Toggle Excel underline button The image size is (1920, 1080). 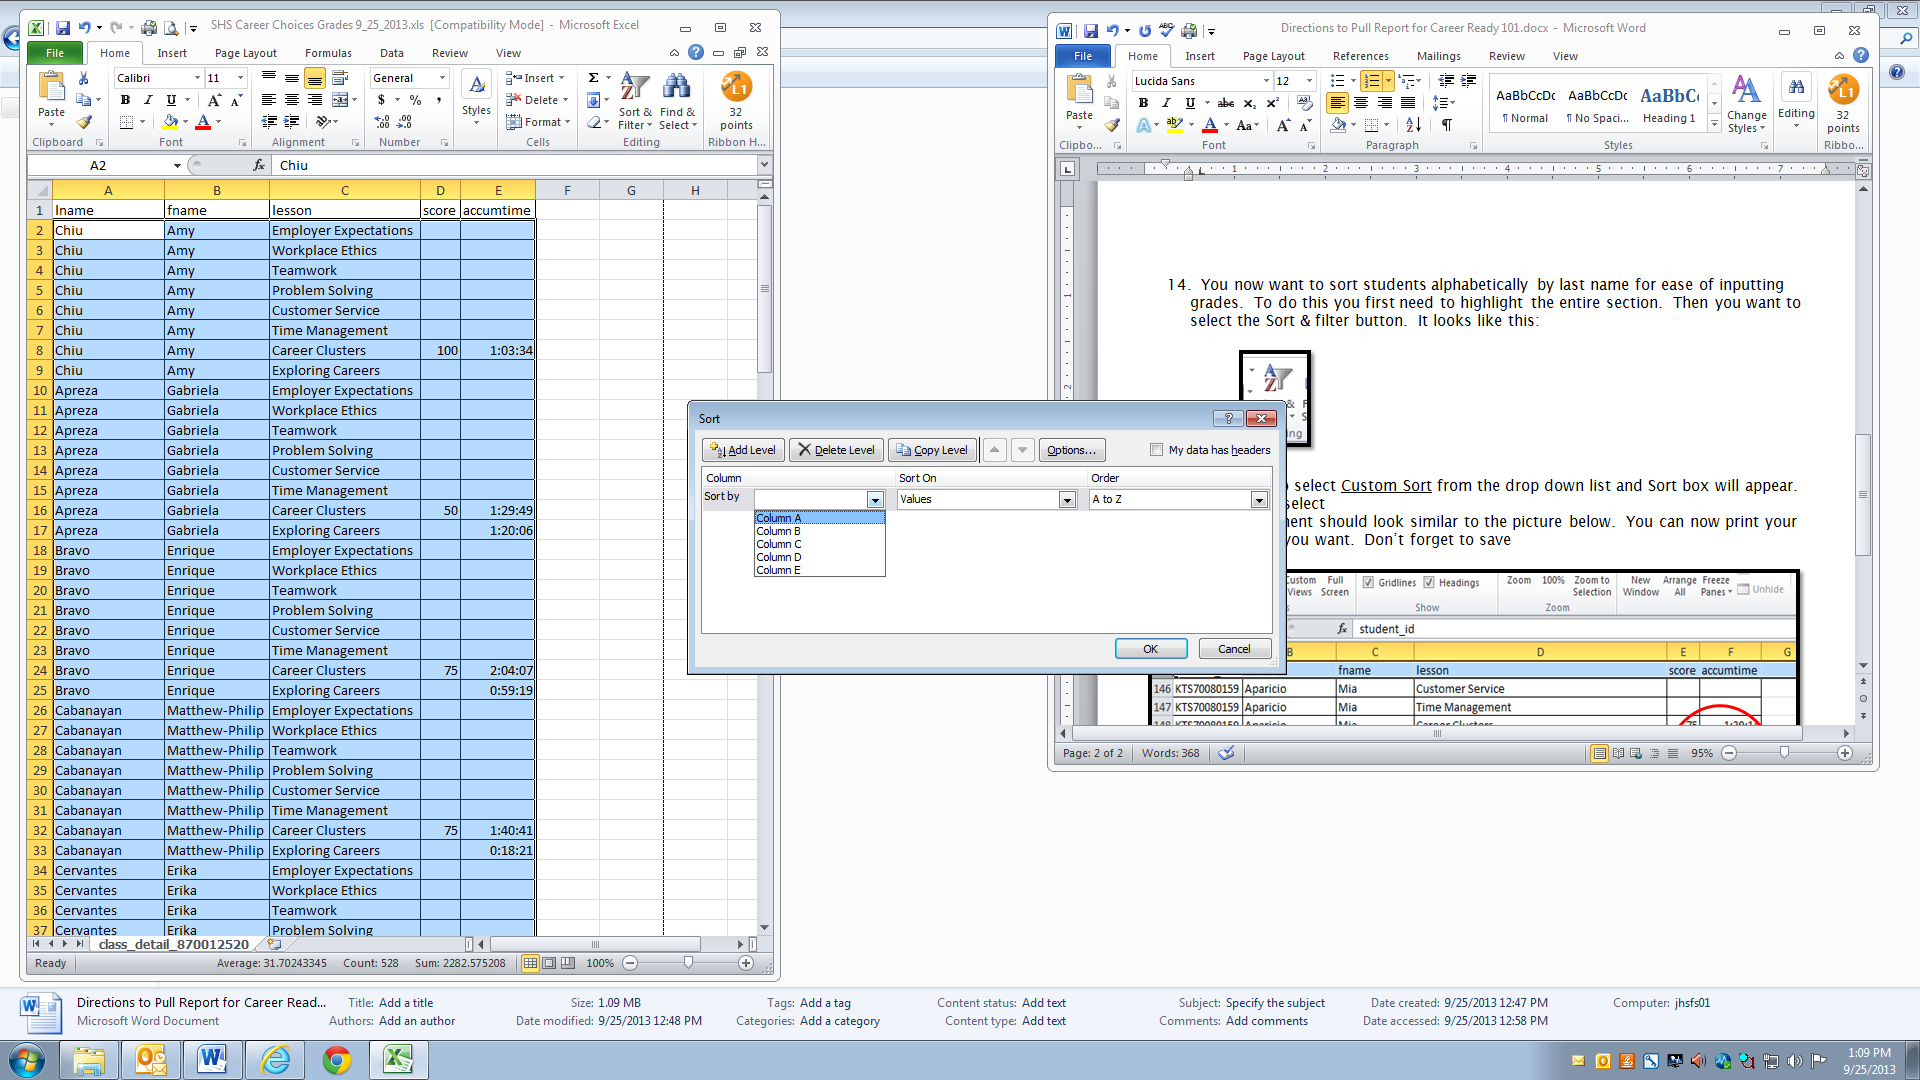click(171, 100)
